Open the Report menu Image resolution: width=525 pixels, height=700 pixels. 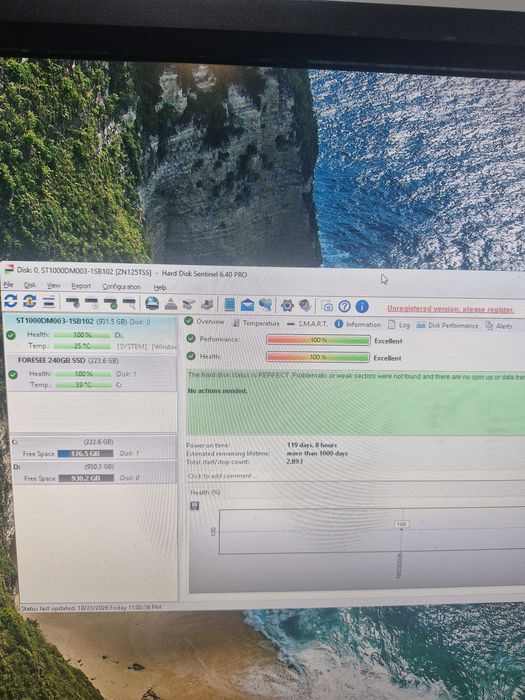pyautogui.click(x=81, y=286)
